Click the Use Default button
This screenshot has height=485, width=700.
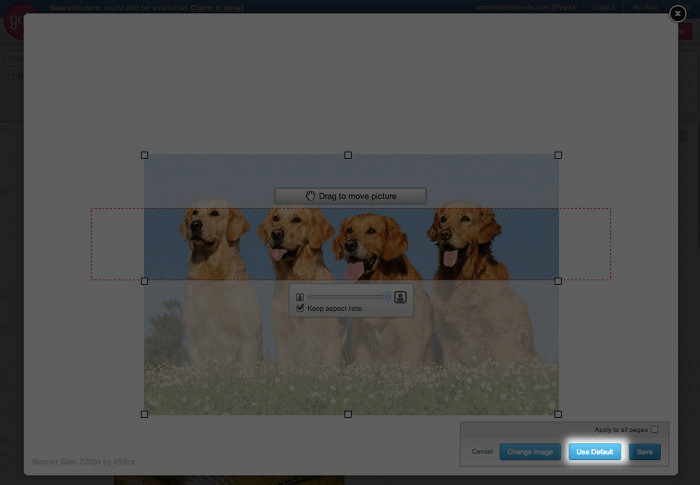click(x=595, y=452)
